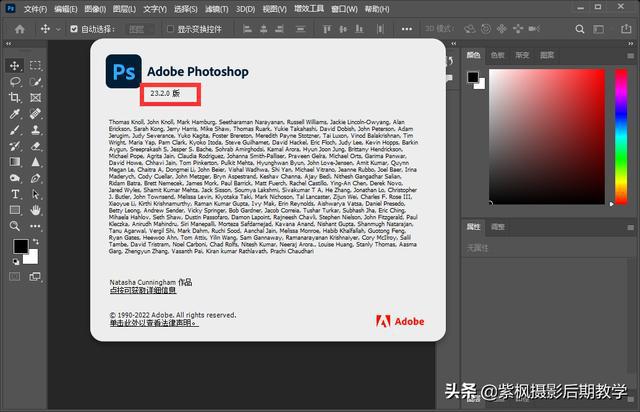Click the foreground color swatch in toolbox
Screen dimensions: 640x412
[x=20, y=246]
